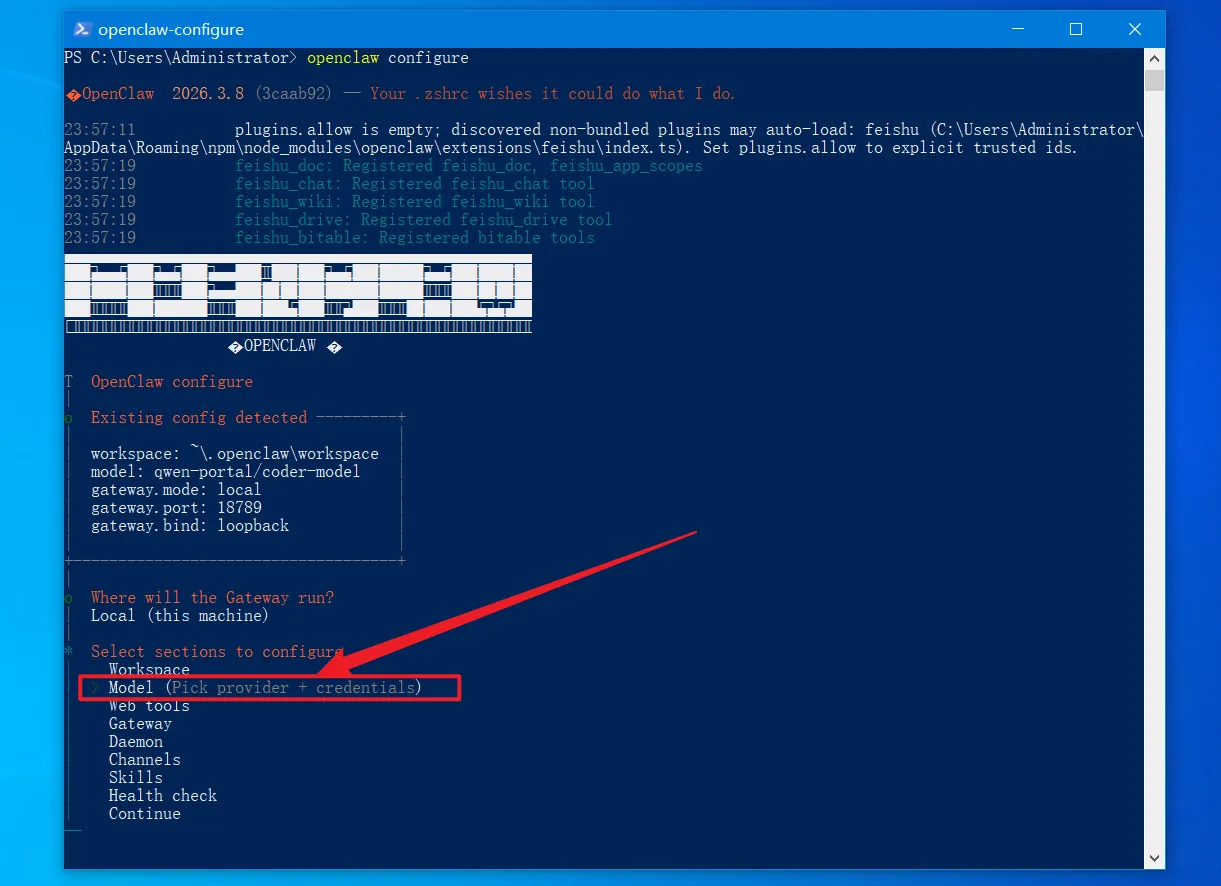Click 'feishu_doc: Registered feishu_doc' log line

point(469,165)
